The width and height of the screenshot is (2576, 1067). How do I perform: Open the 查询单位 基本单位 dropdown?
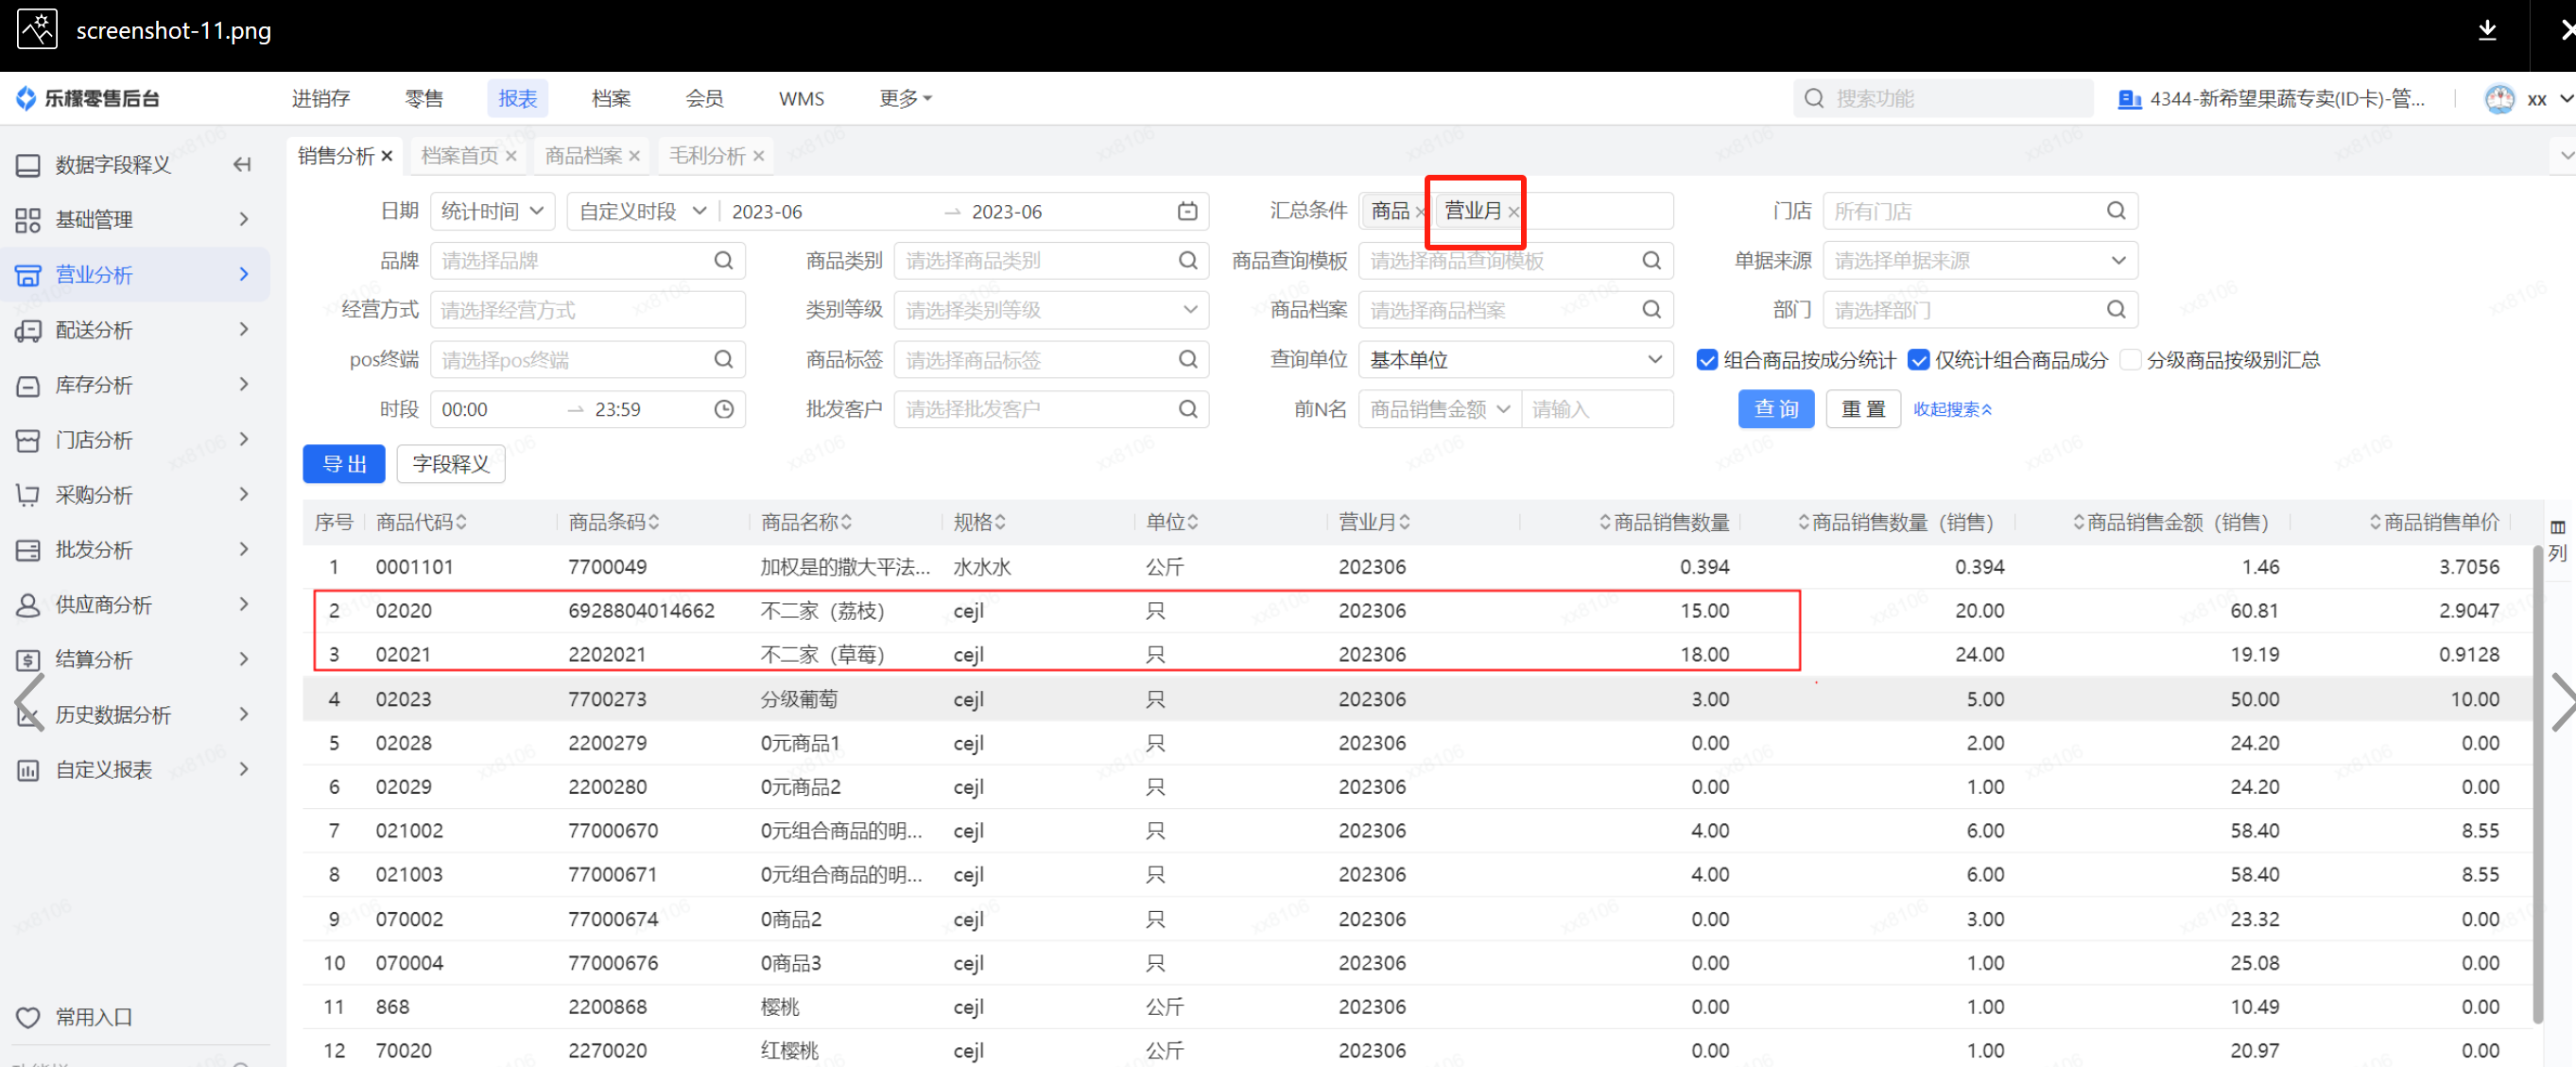coord(1515,359)
